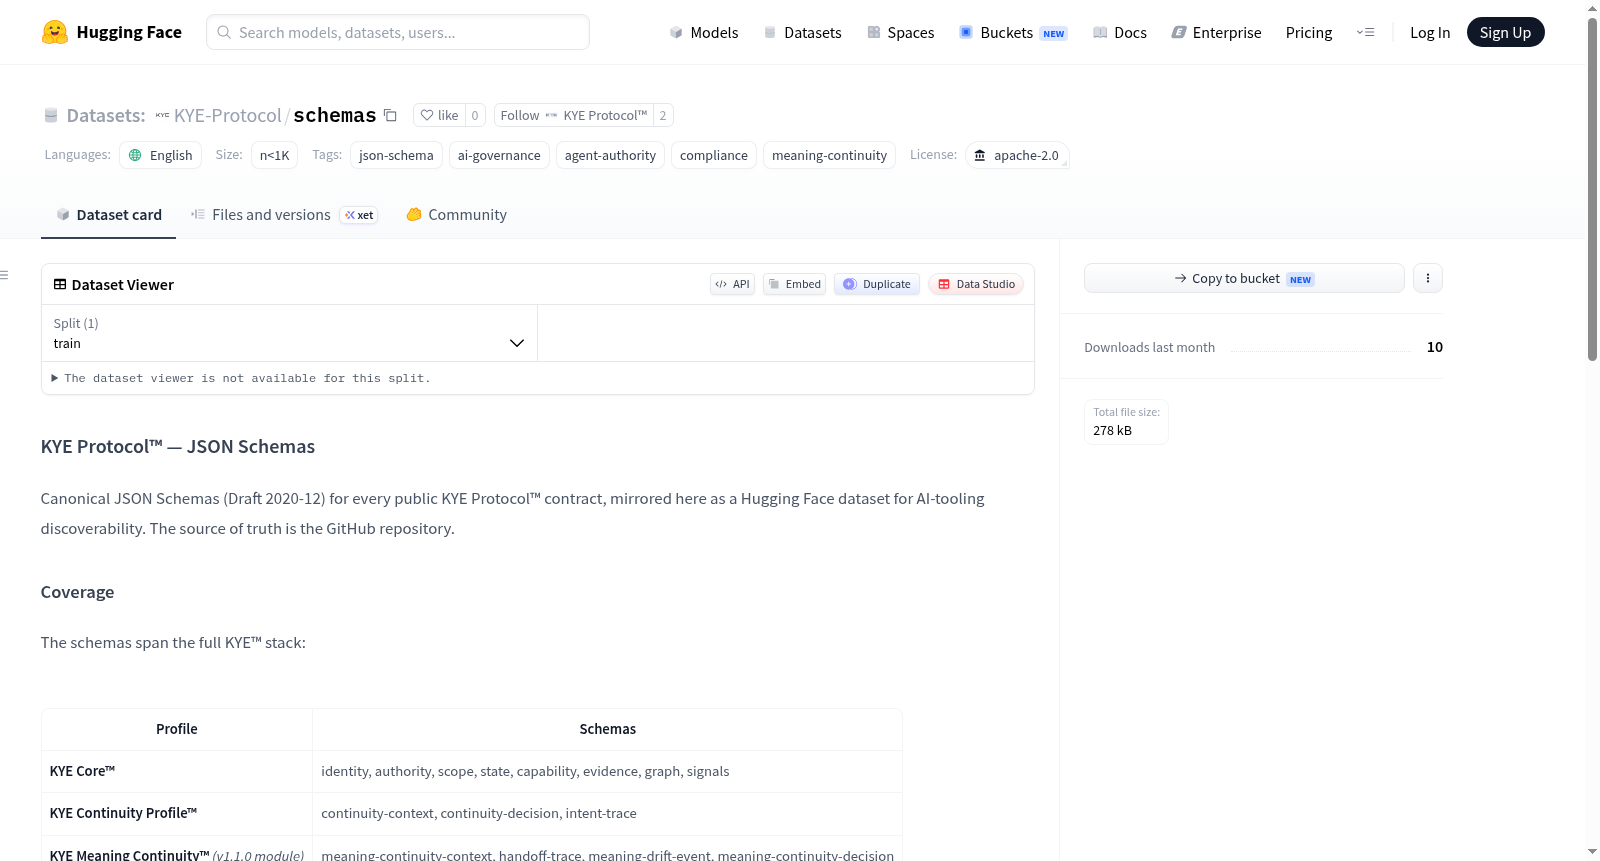
Task: Click the apache-2.0 license tag
Action: 1017,155
